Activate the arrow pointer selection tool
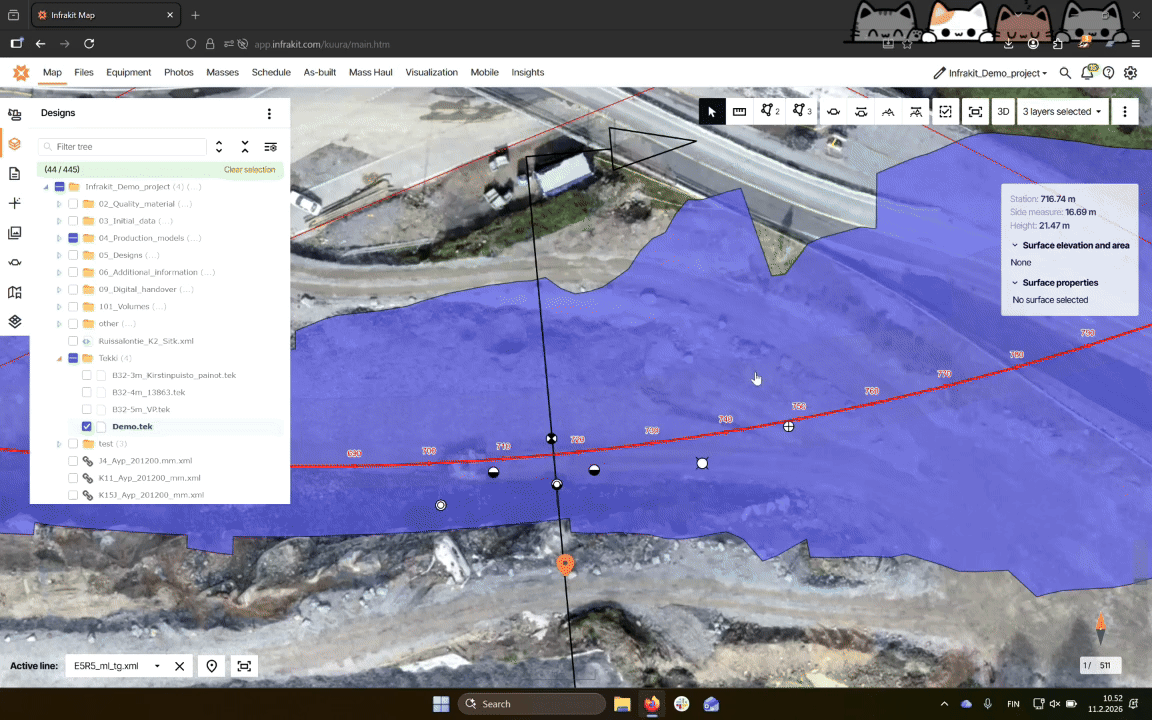 712,112
